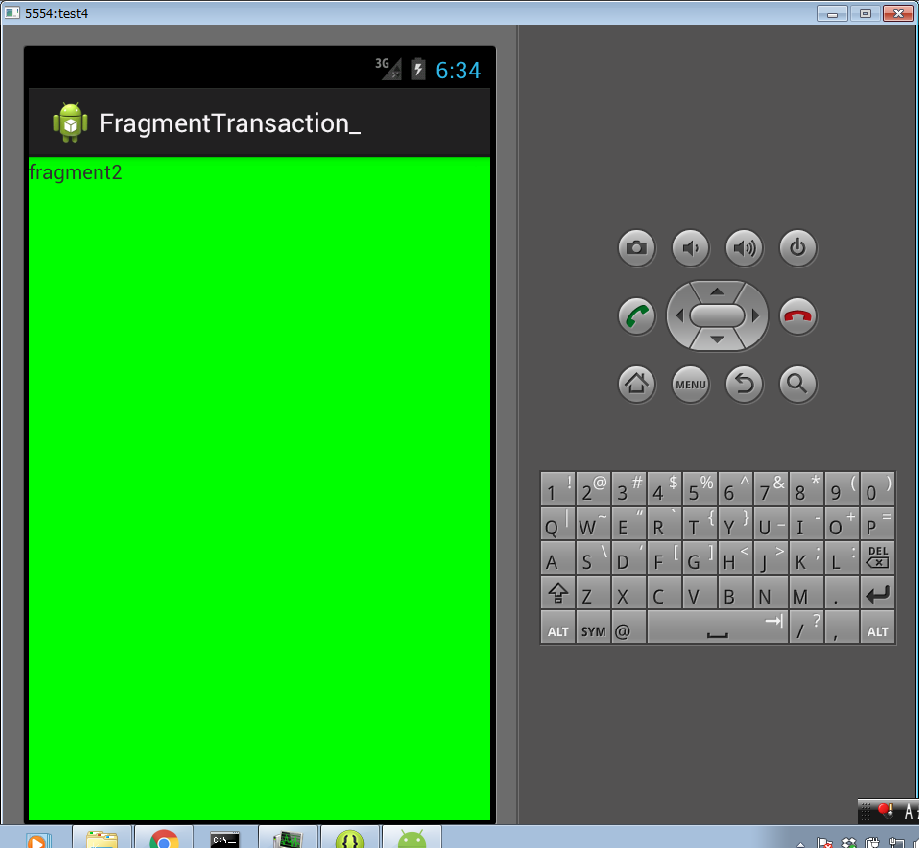Click the space bar key
919x848 pixels.
point(717,627)
